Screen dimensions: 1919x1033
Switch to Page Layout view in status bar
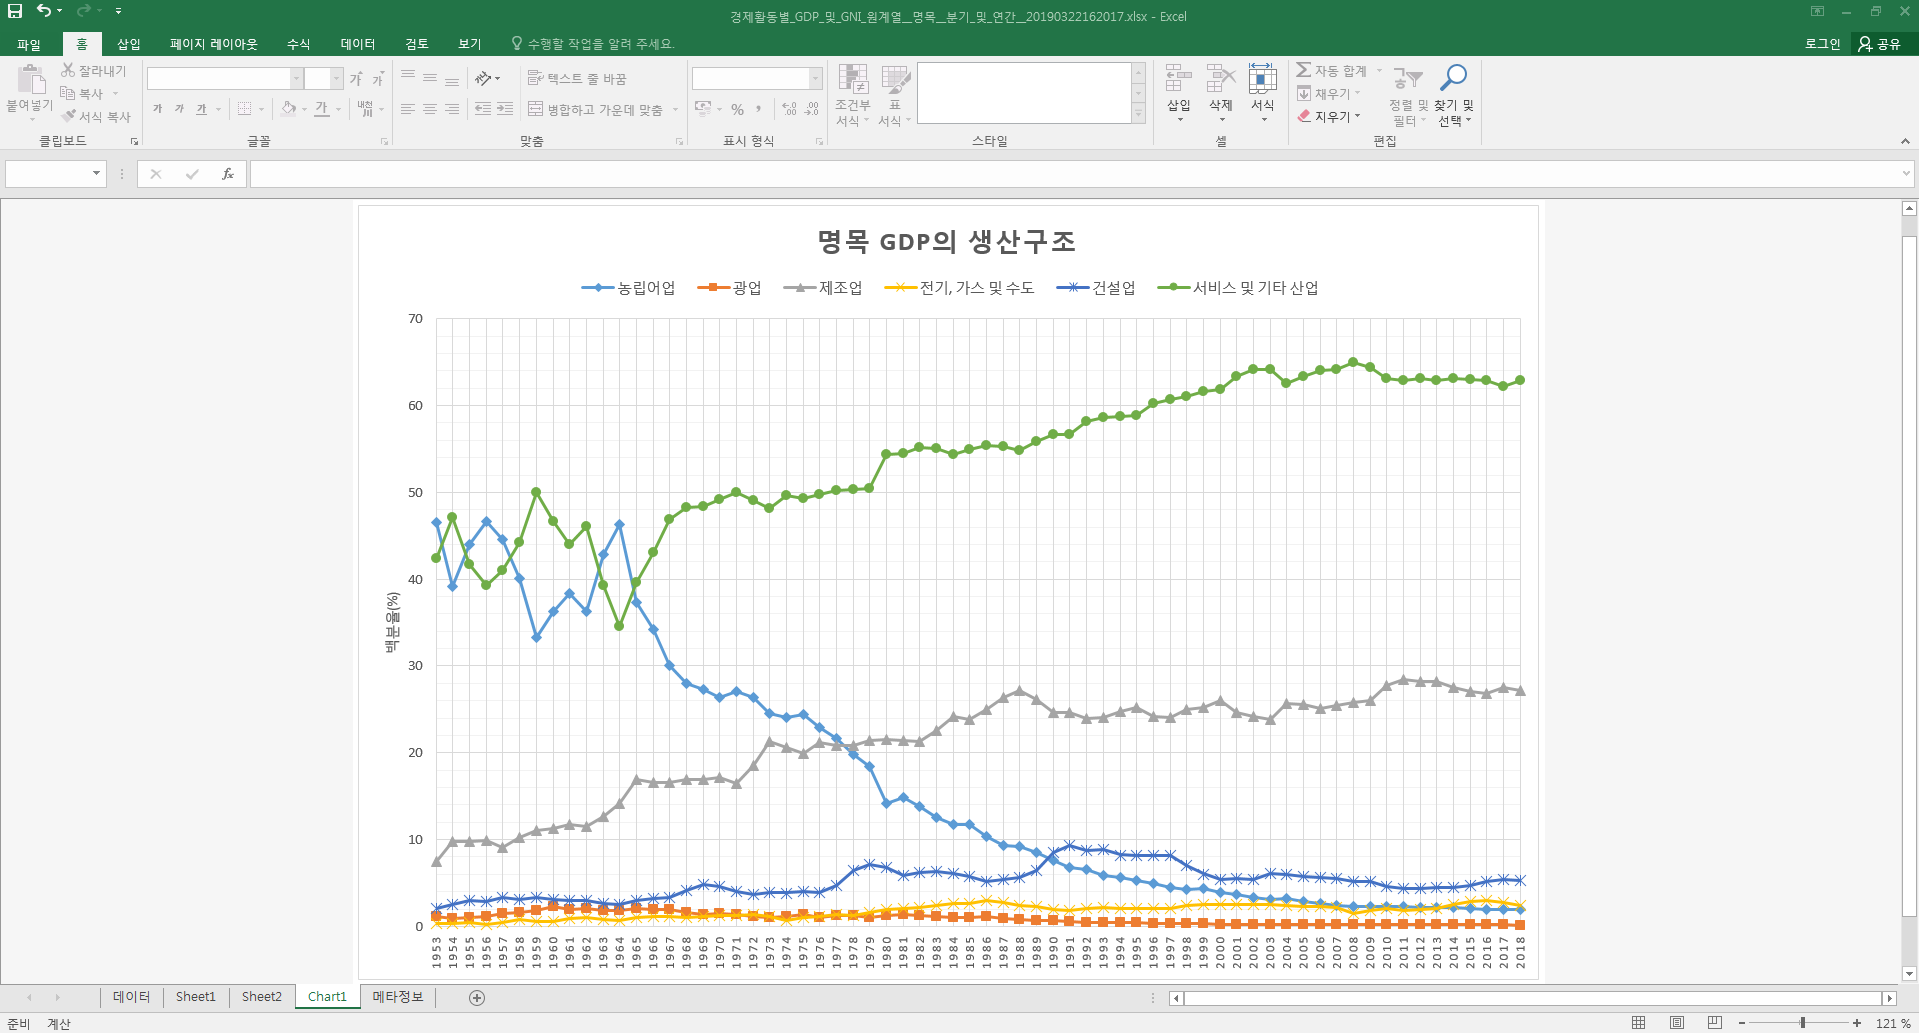point(1677,1023)
